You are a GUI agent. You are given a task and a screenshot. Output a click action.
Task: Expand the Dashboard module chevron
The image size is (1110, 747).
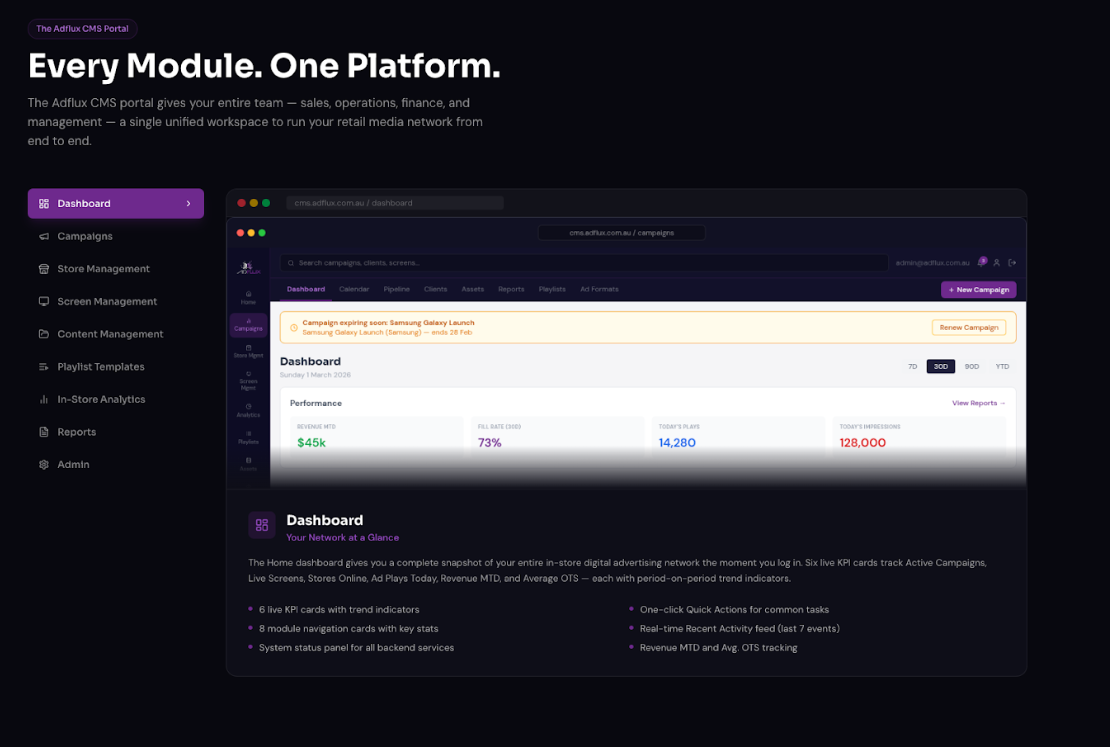(188, 204)
